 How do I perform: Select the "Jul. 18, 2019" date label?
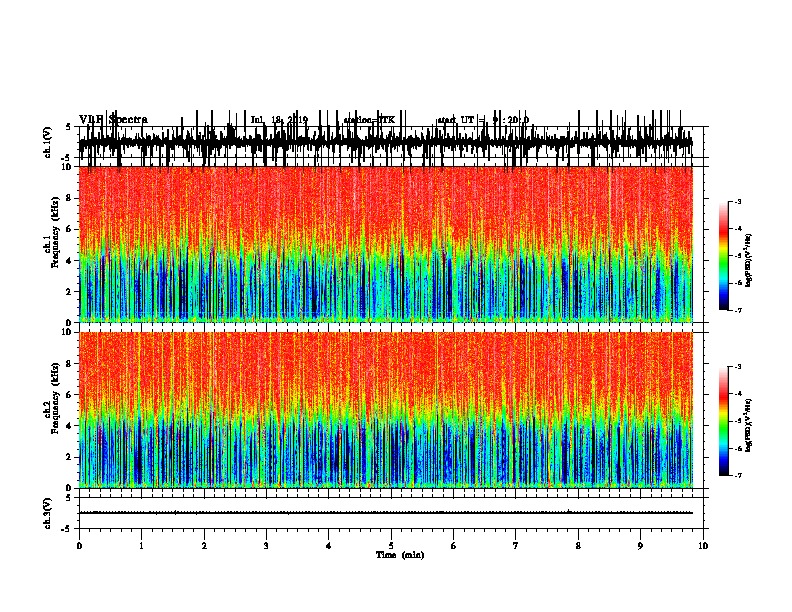point(279,120)
